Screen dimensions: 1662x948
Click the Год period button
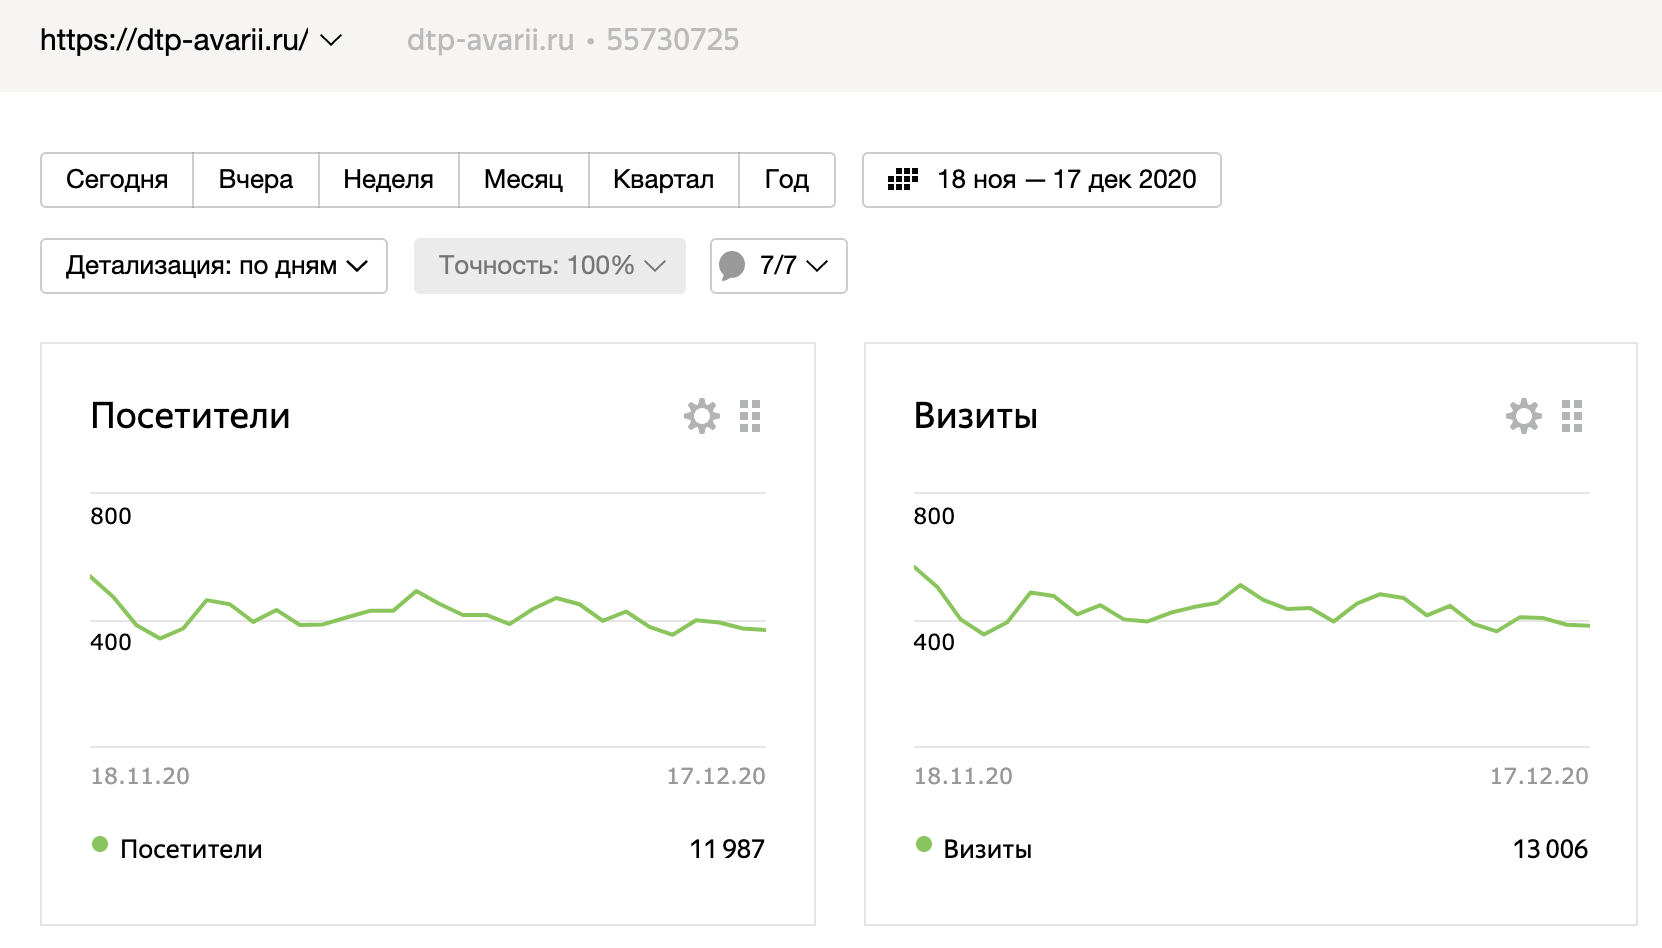click(x=786, y=180)
